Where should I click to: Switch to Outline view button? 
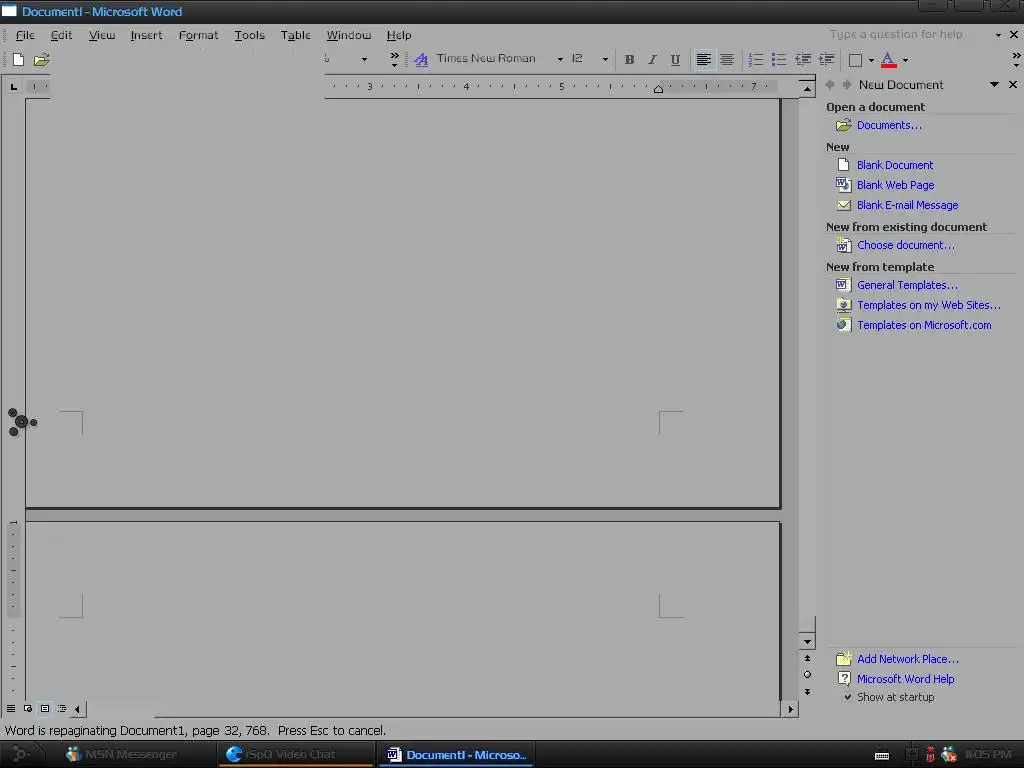62,709
